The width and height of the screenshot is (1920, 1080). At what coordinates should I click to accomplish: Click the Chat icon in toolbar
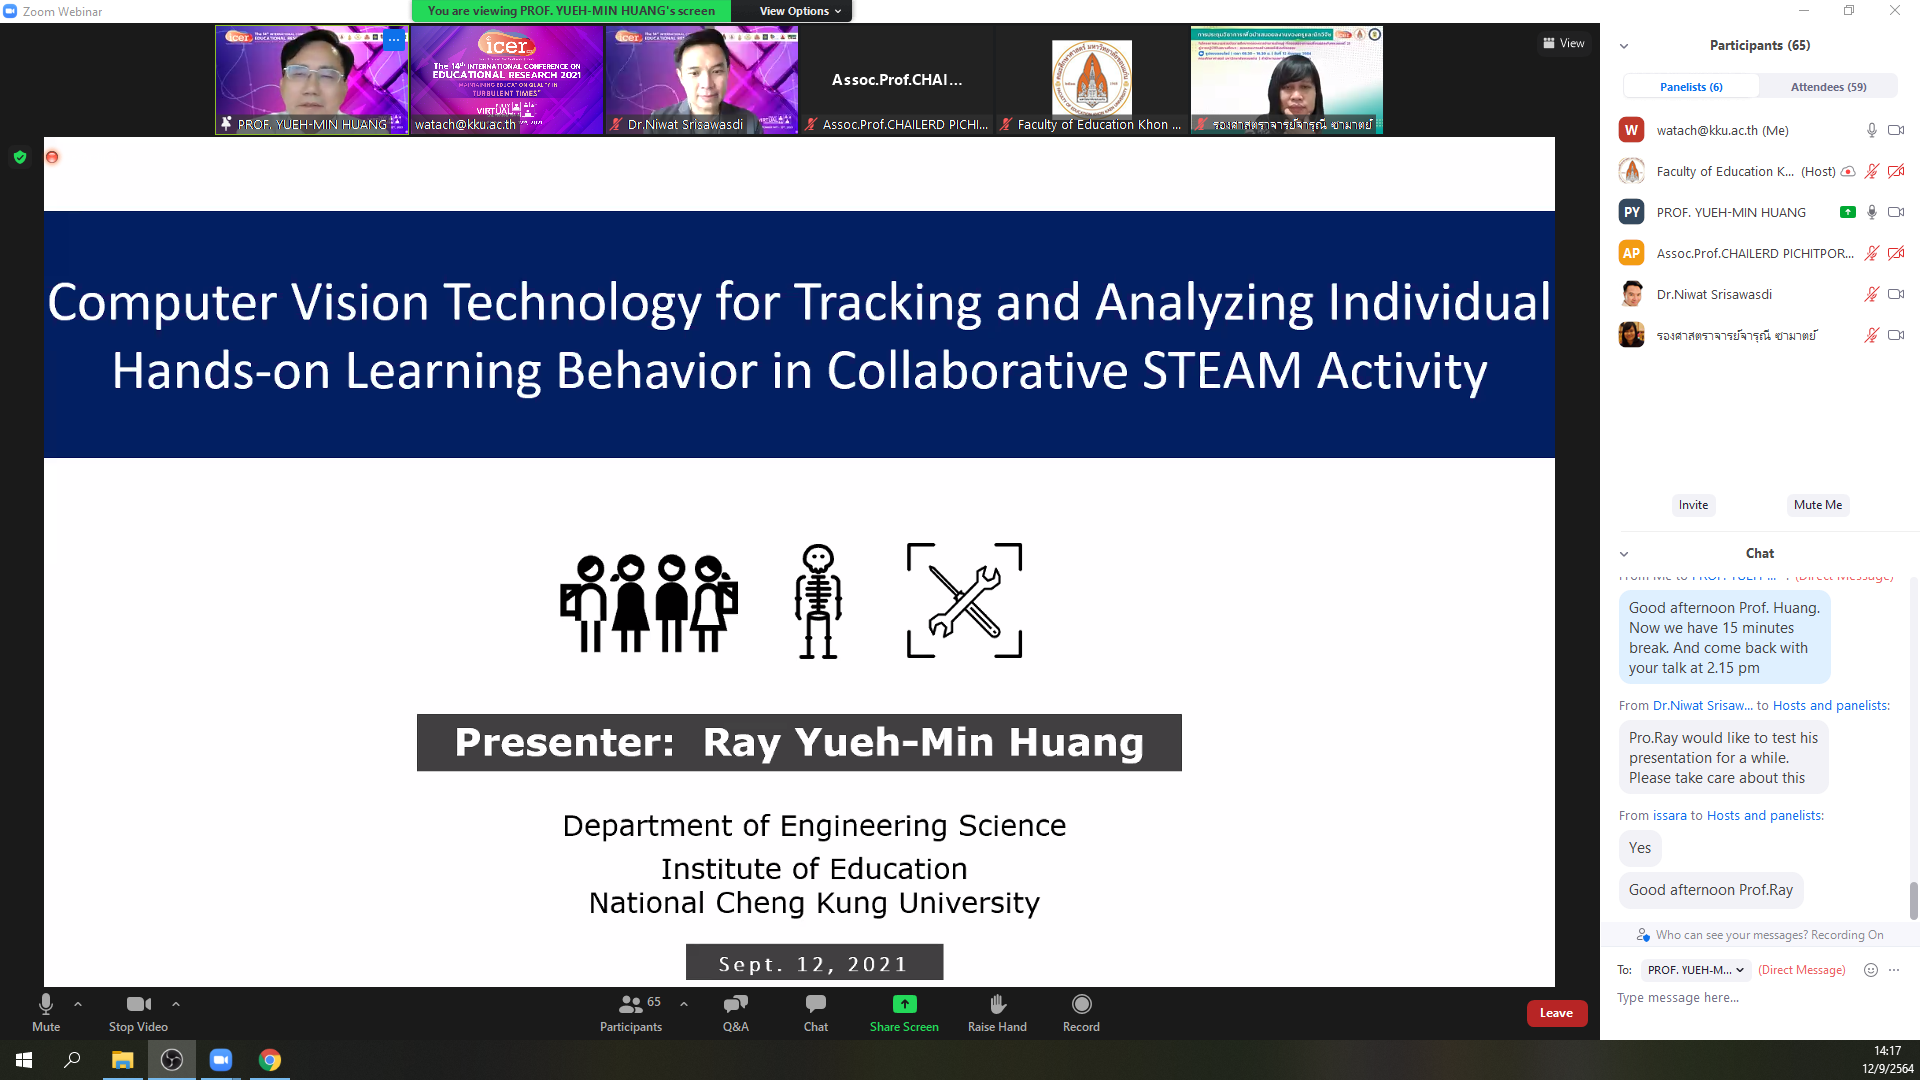coord(815,1004)
